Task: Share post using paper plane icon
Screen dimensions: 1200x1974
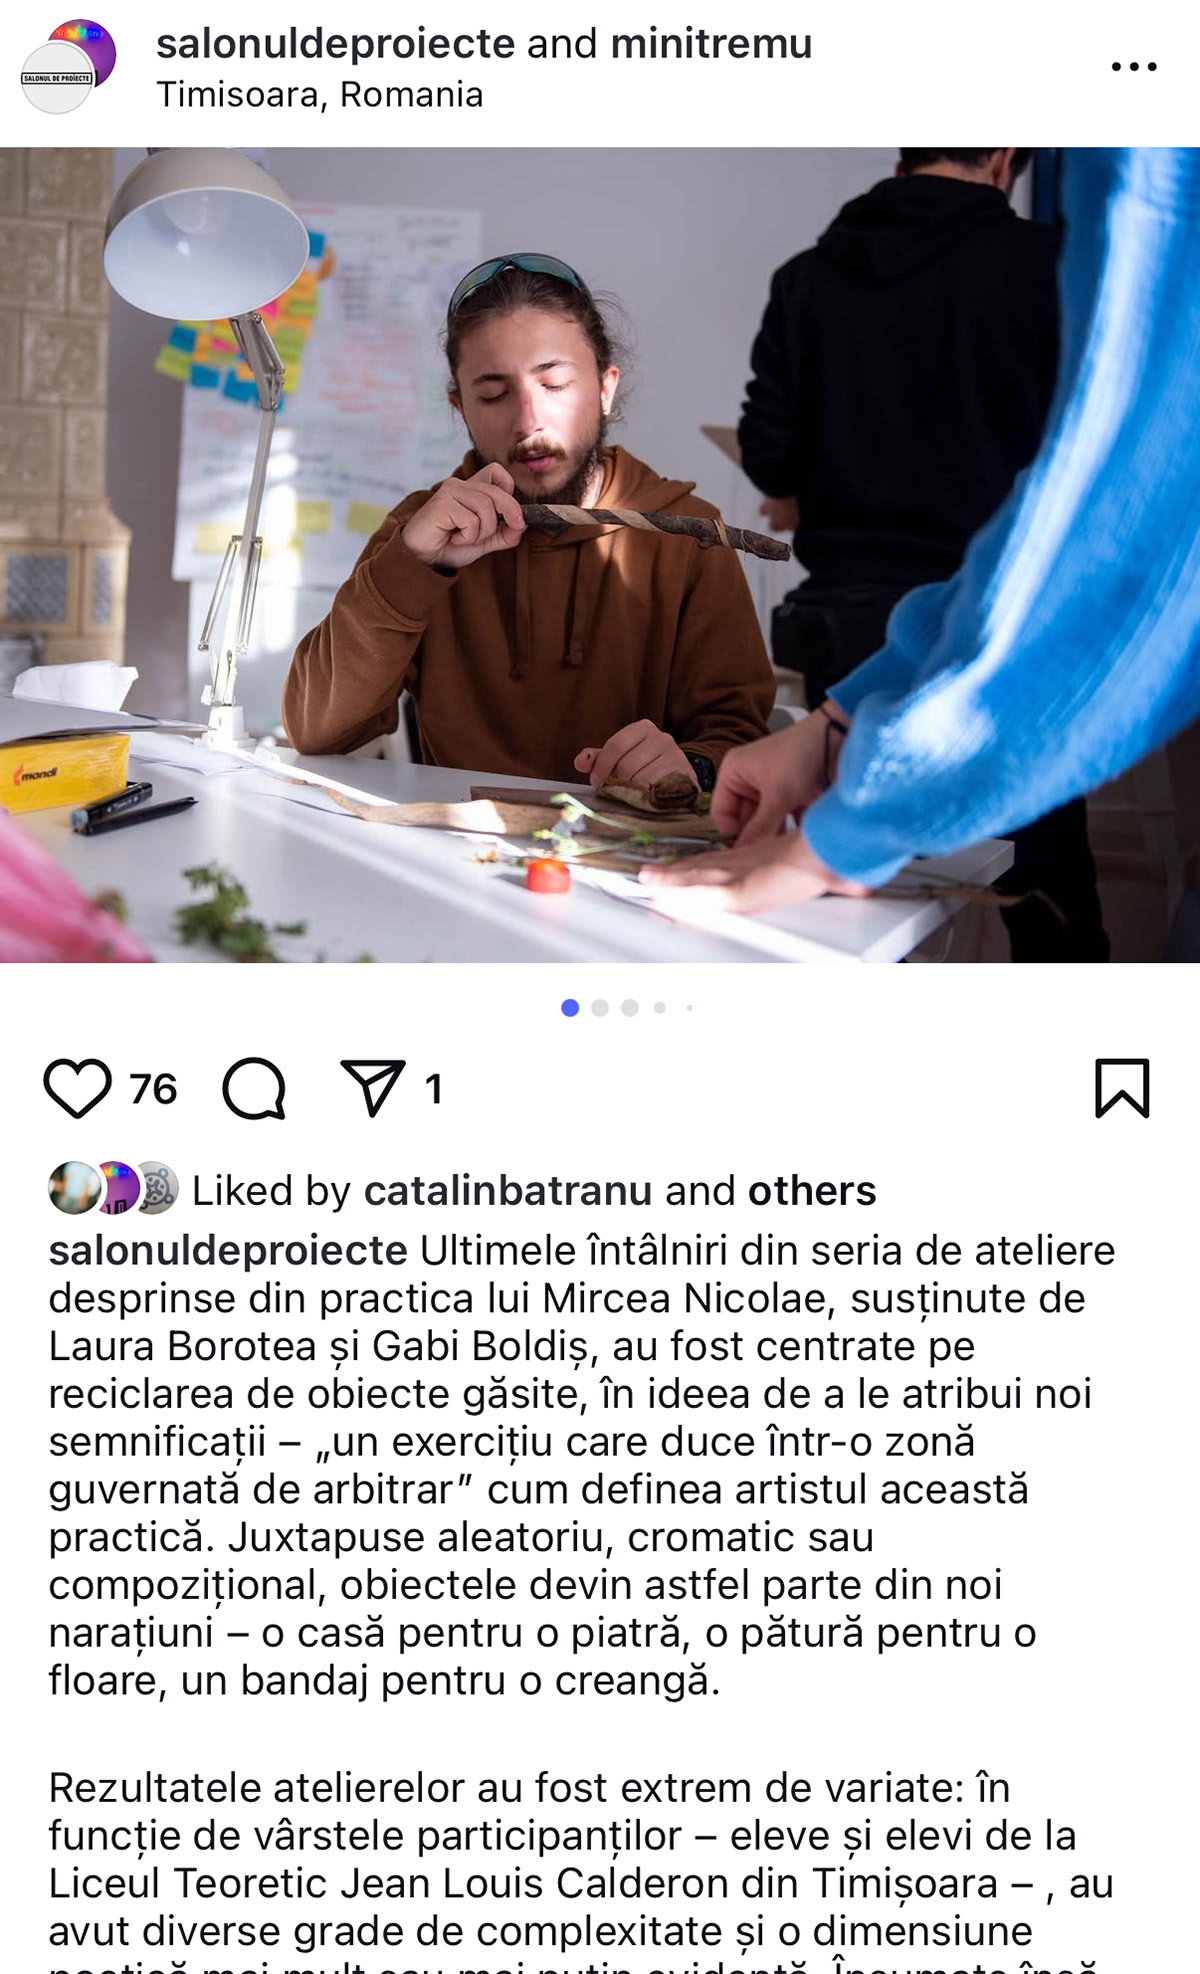Action: point(373,1087)
